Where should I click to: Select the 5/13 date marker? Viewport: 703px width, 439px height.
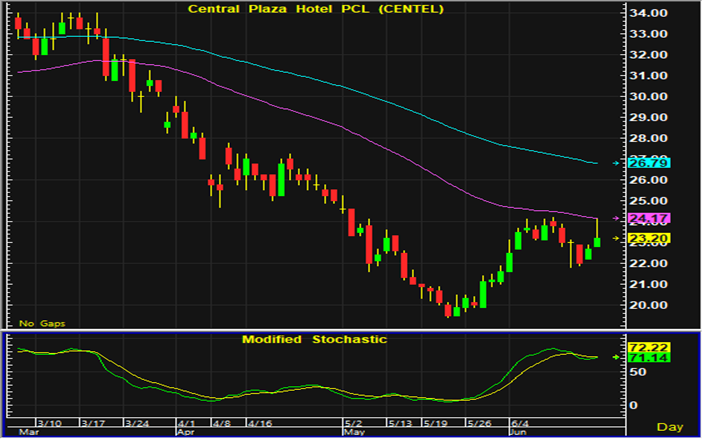(400, 424)
